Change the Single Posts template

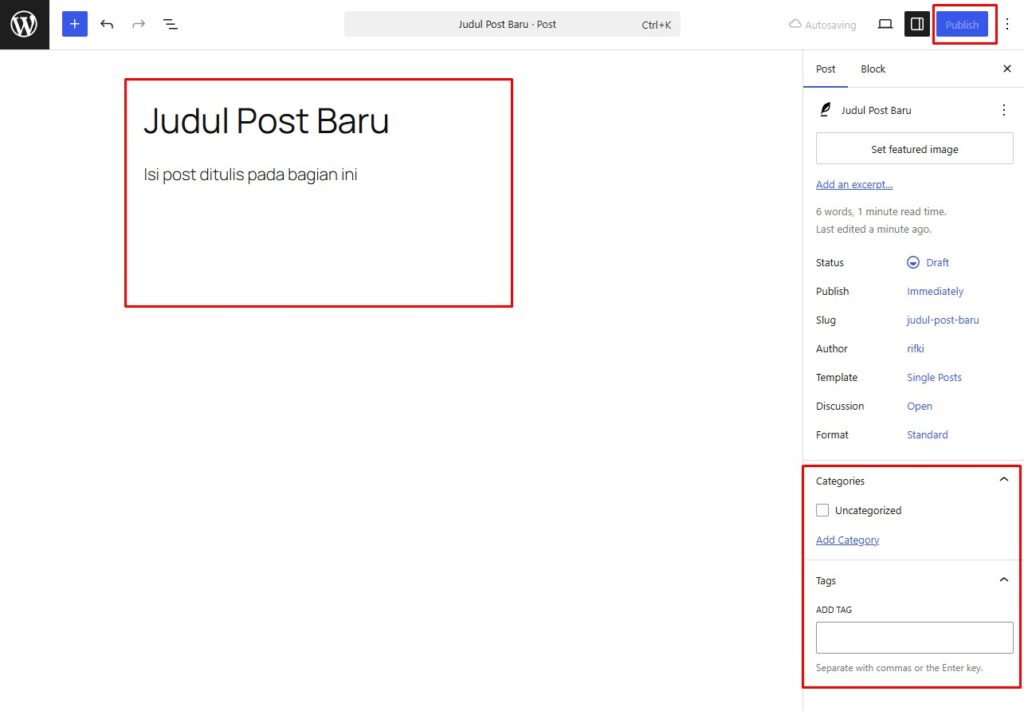coord(934,377)
